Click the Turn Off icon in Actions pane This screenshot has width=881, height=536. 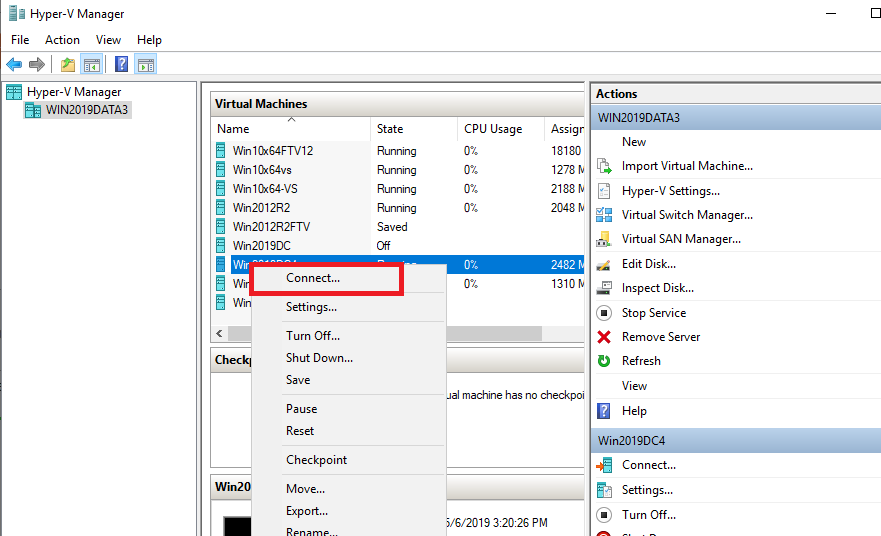(604, 515)
